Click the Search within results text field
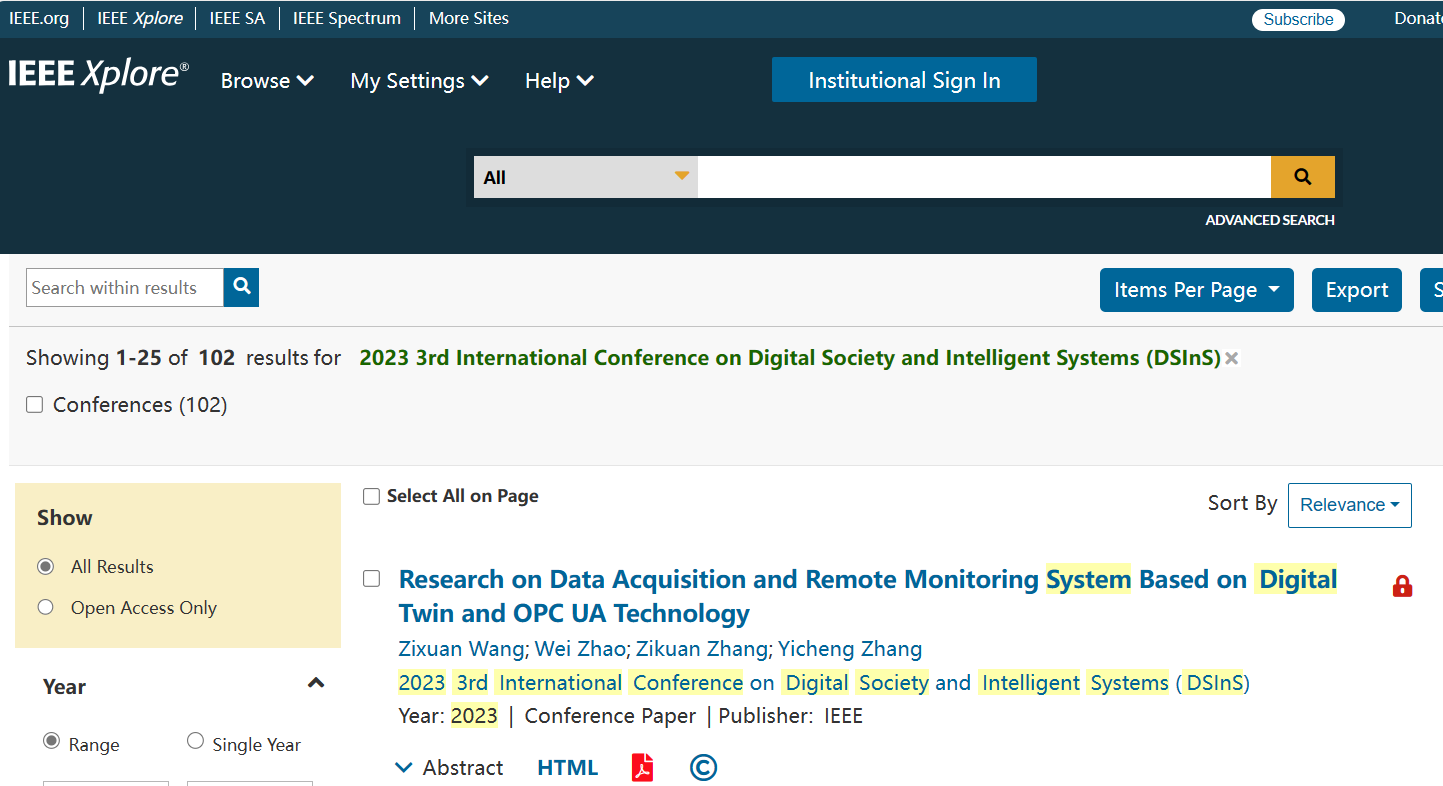 pyautogui.click(x=125, y=288)
